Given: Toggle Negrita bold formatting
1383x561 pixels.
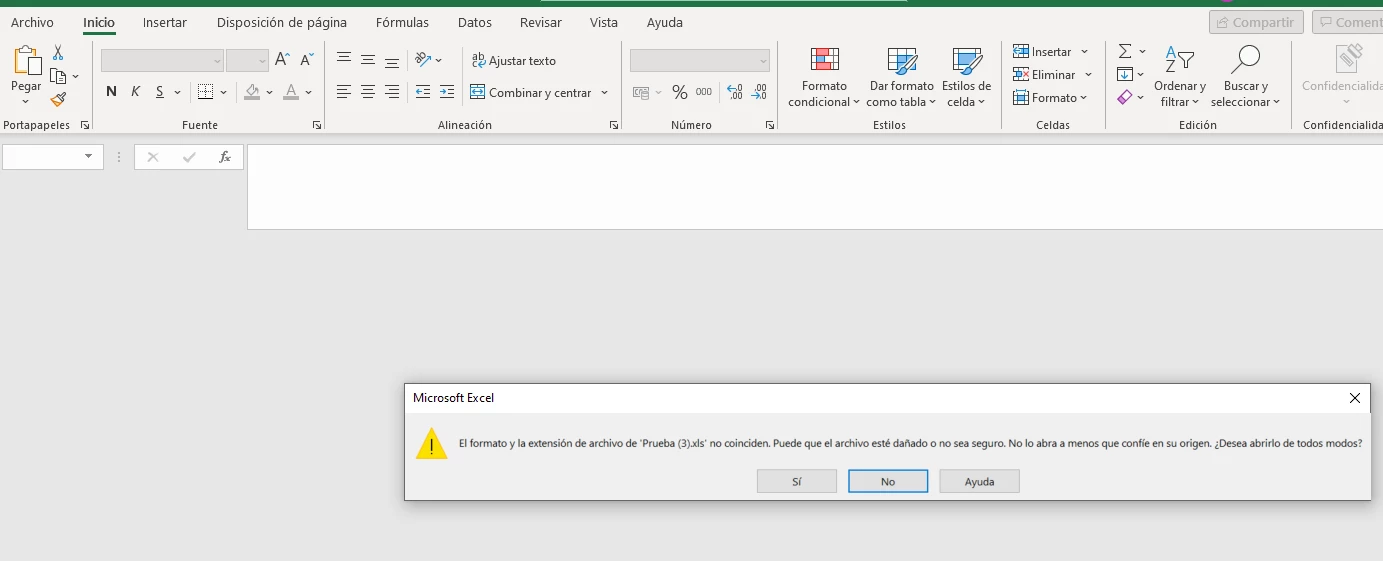Looking at the screenshot, I should pos(111,92).
